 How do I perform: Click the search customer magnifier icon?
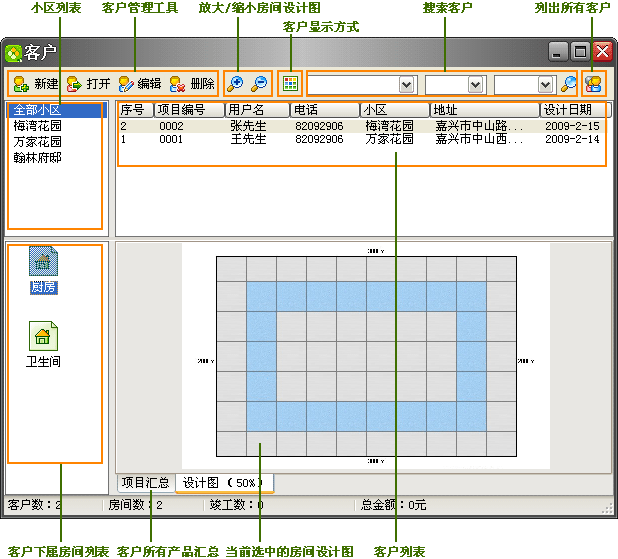click(x=568, y=84)
